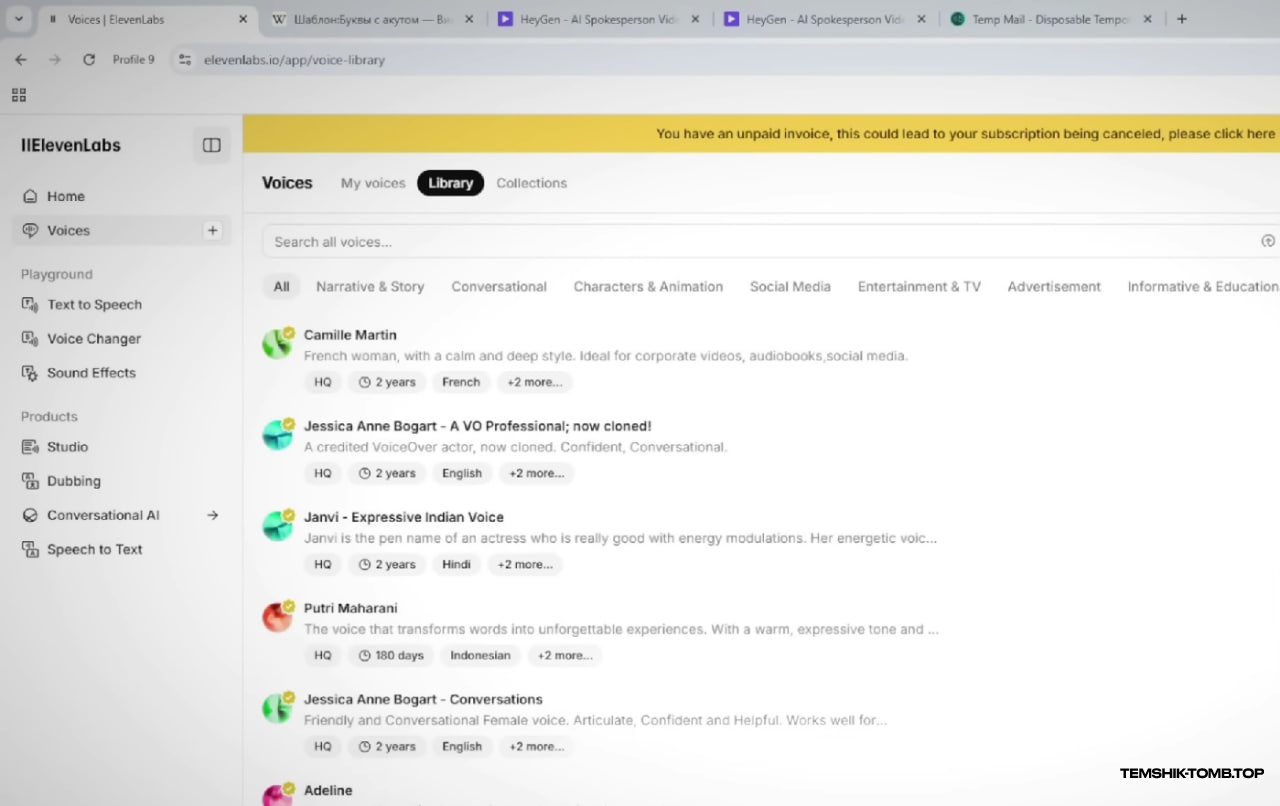Expand +2 more tags on Camille Martin
The image size is (1280, 806).
click(534, 382)
